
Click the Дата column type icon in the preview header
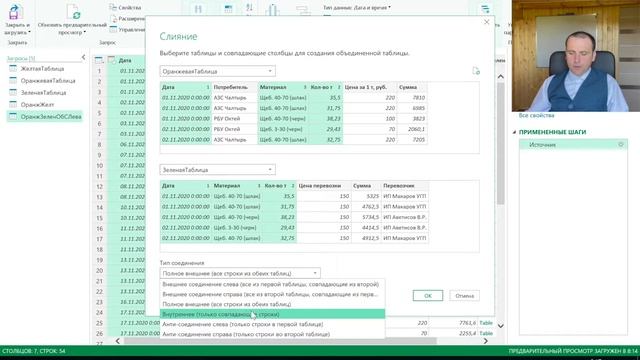point(112,60)
